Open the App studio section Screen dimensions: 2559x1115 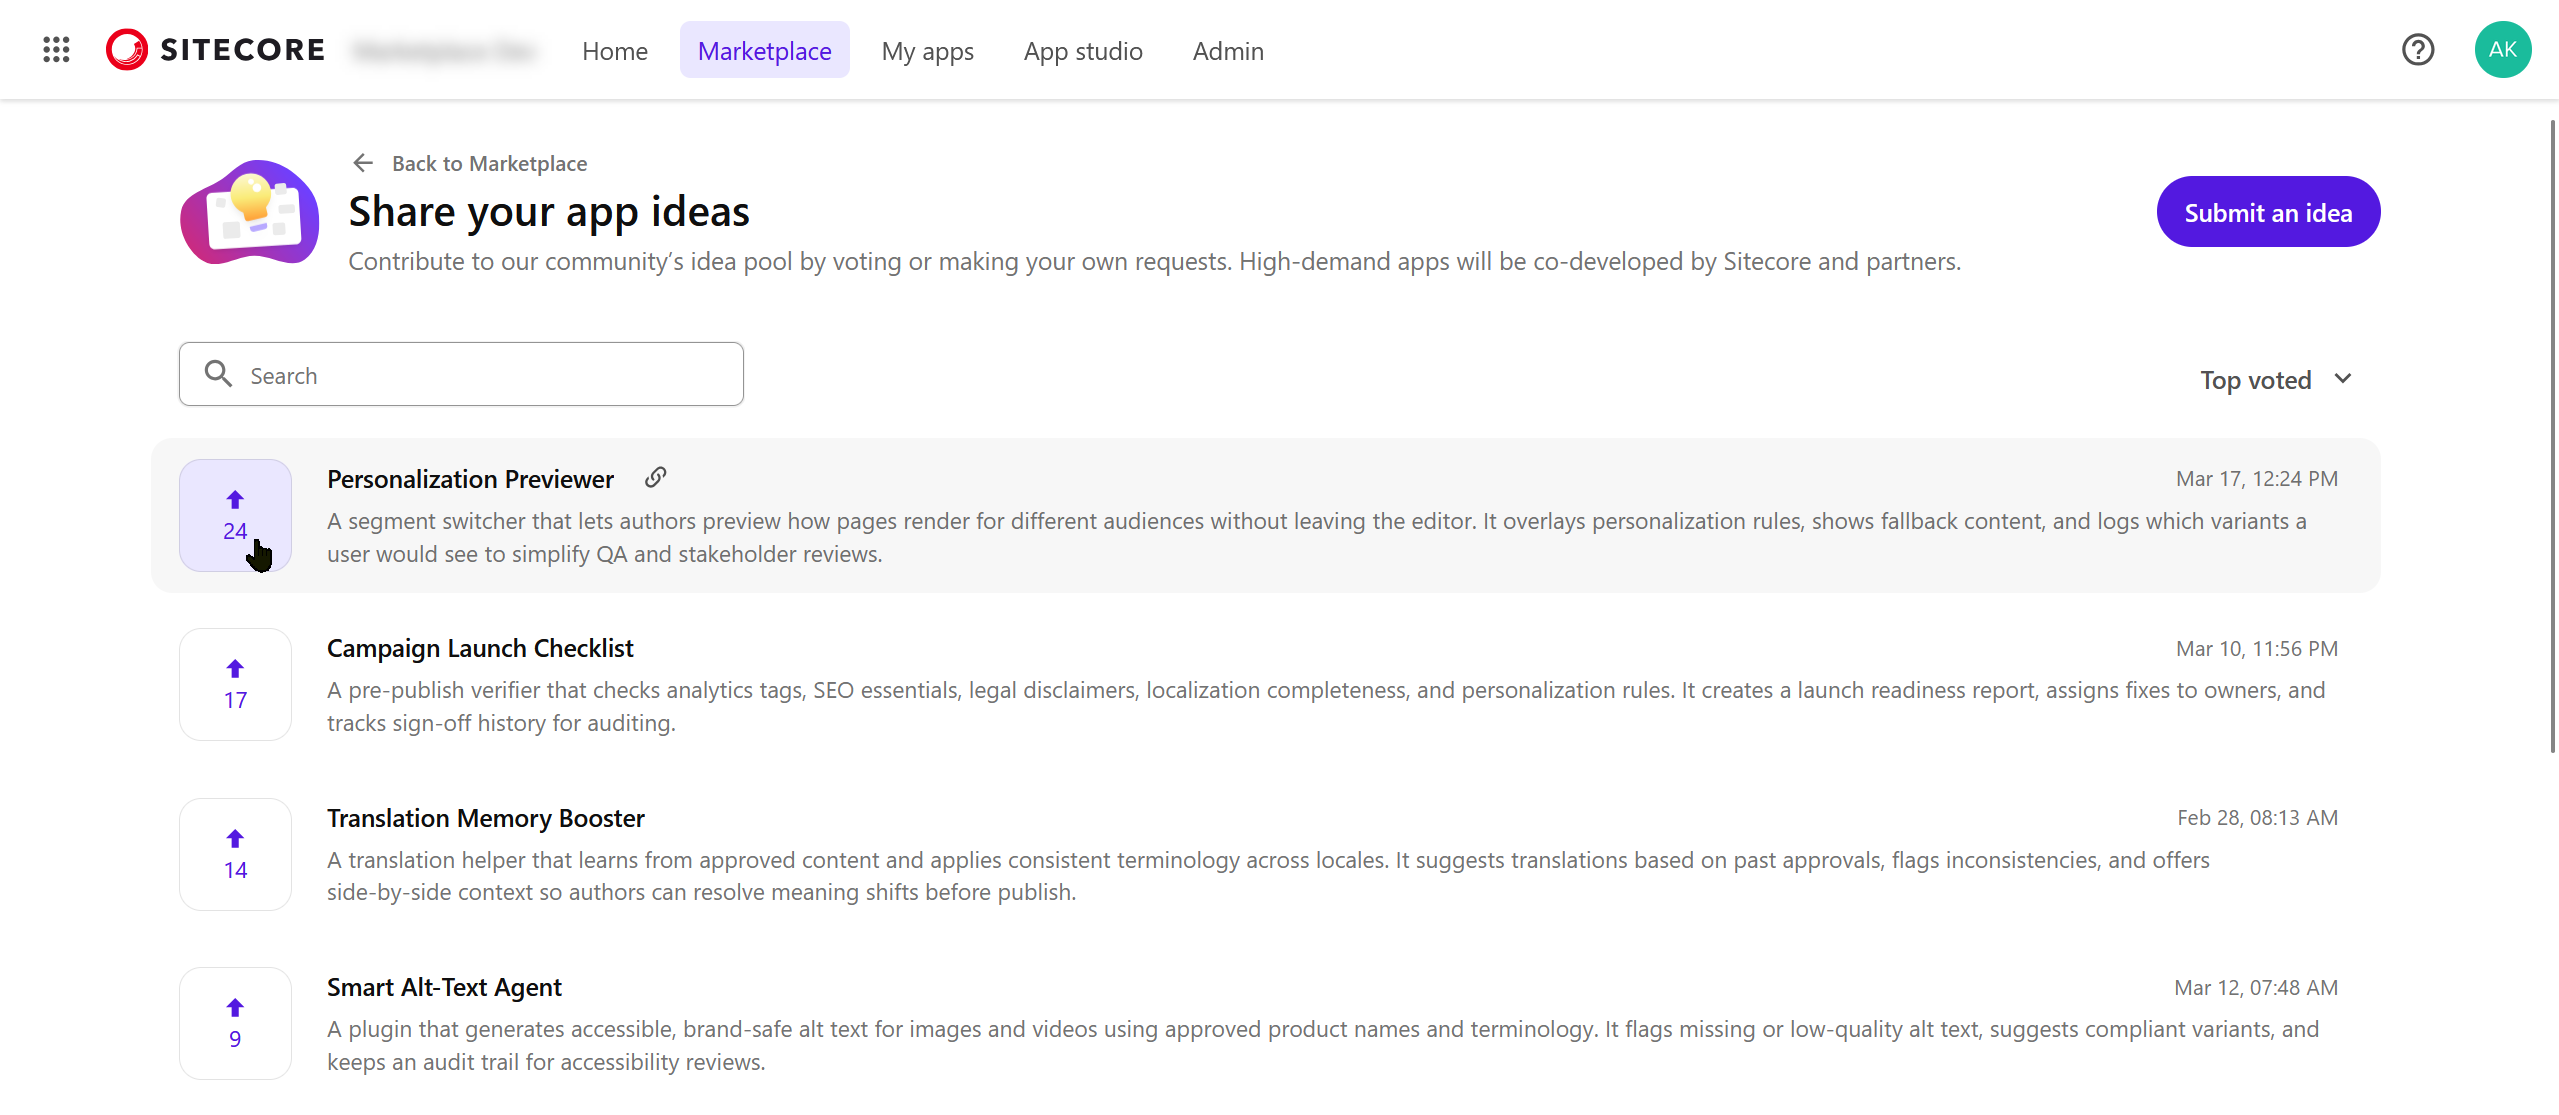coord(1082,50)
